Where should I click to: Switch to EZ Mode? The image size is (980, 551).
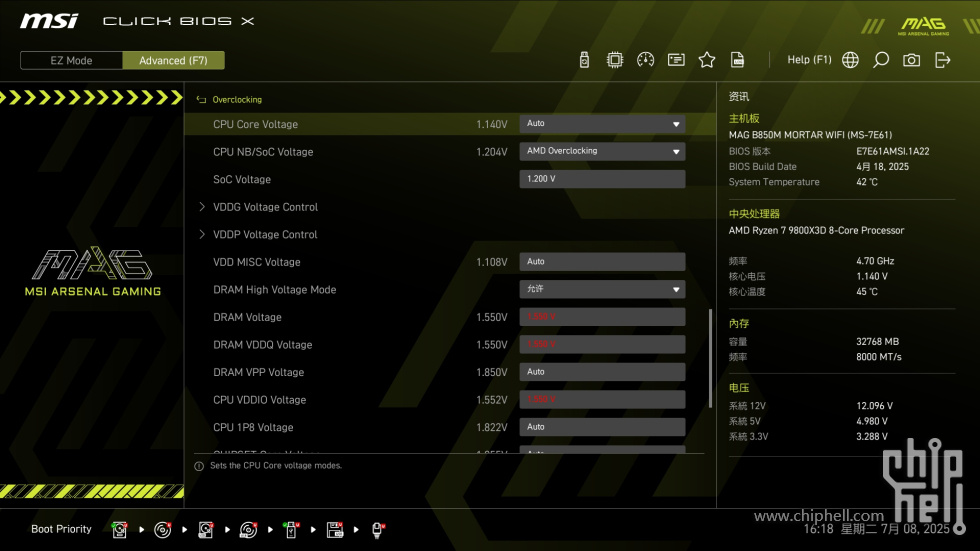(71, 61)
